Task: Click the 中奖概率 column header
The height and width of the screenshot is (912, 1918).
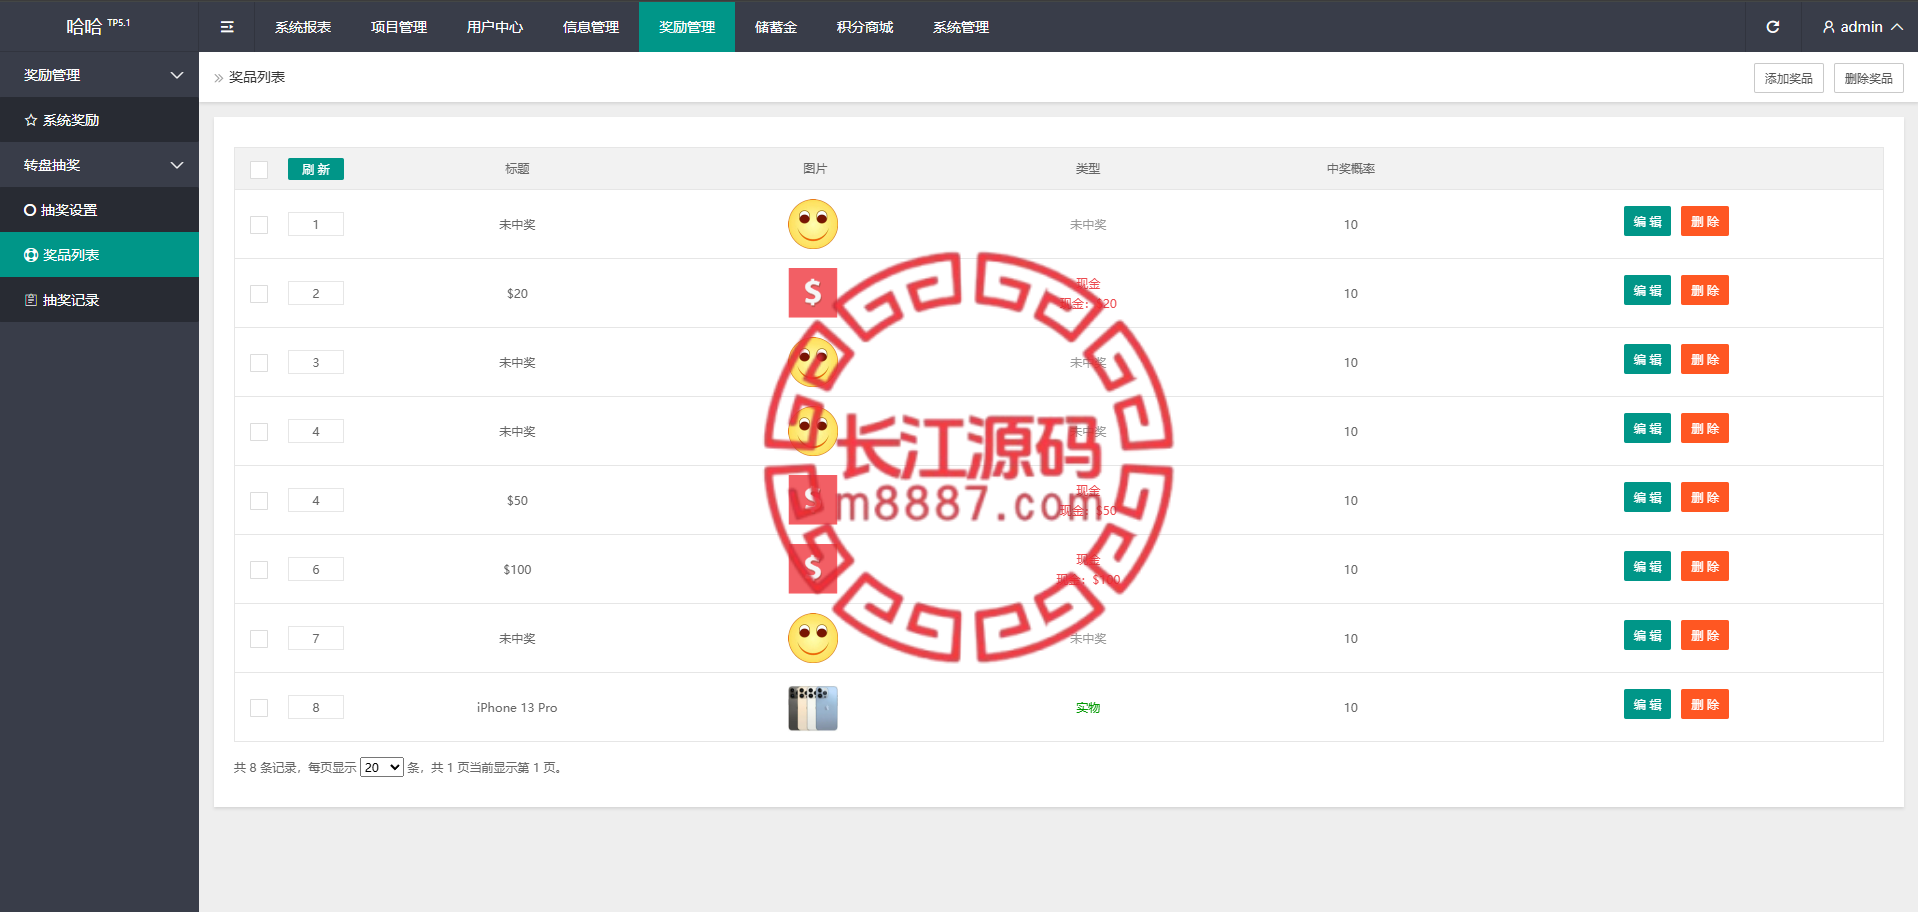Action: point(1351,169)
